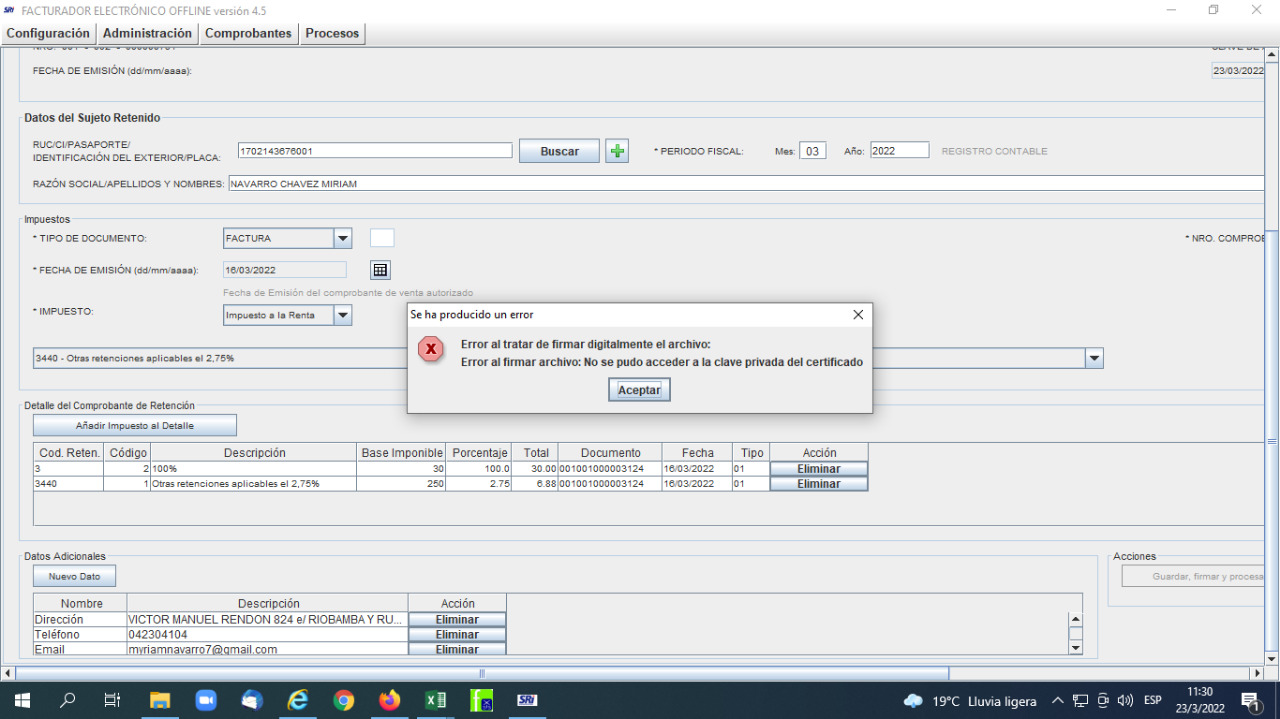Expand the IMPUESTO dropdown arrow
The image size is (1280, 719).
(343, 315)
